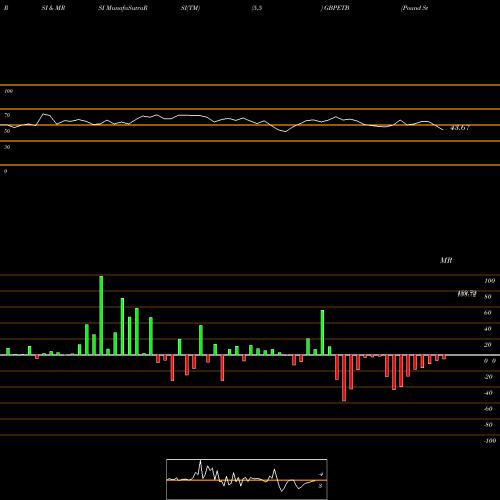Click the MRSI right-axis label -80
This screenshot has height=500, width=500.
(x=488, y=425)
